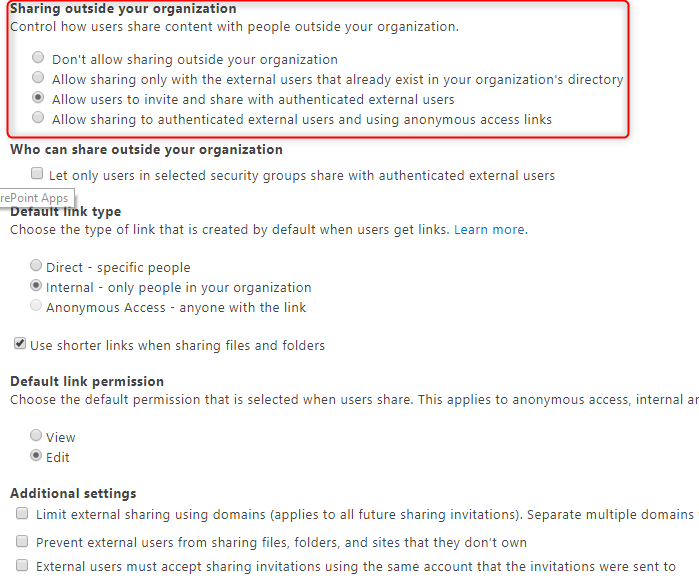
Task: Enable limit external sharing using domains
Action: tap(22, 513)
